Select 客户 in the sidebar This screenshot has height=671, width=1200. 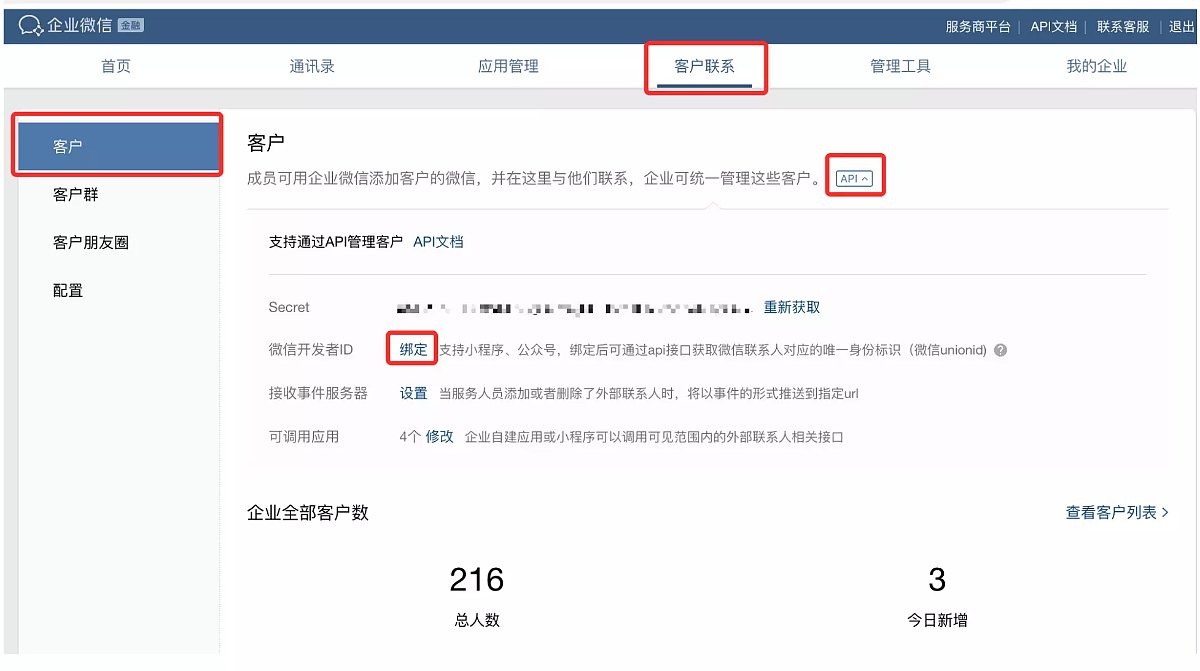coord(119,147)
